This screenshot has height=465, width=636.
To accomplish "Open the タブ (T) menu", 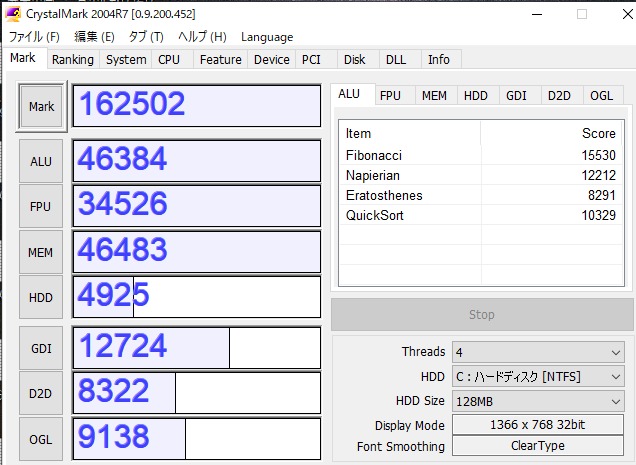I will point(146,37).
